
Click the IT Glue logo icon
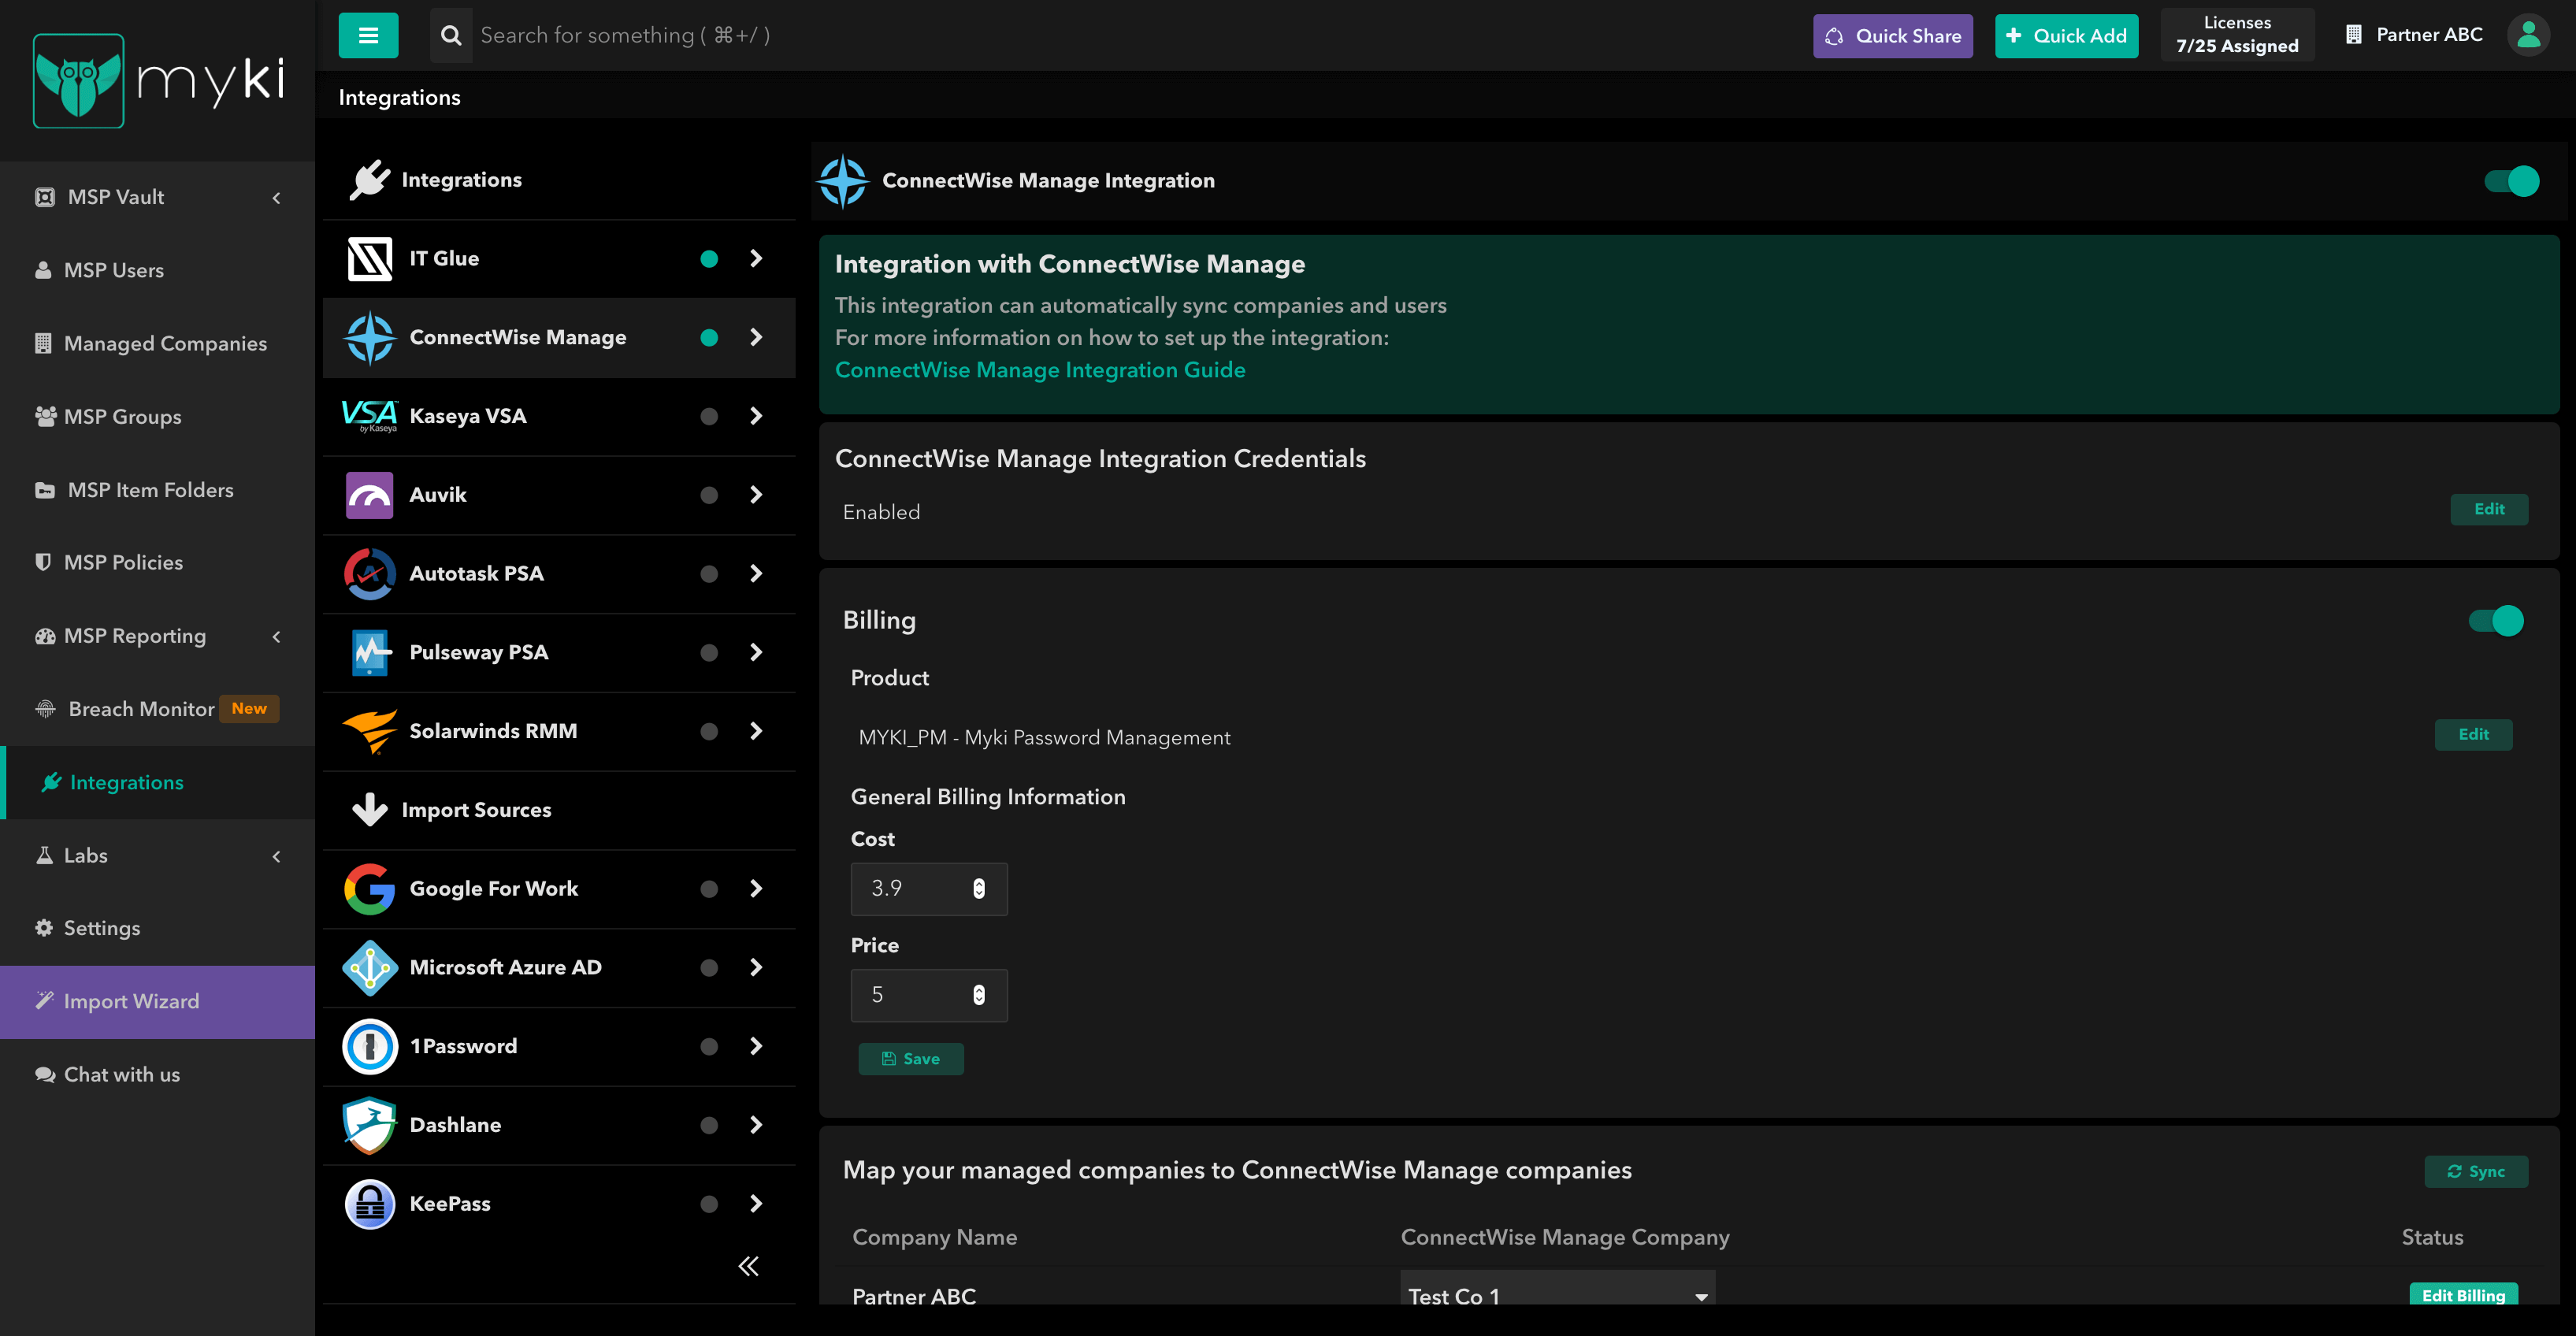coord(370,258)
